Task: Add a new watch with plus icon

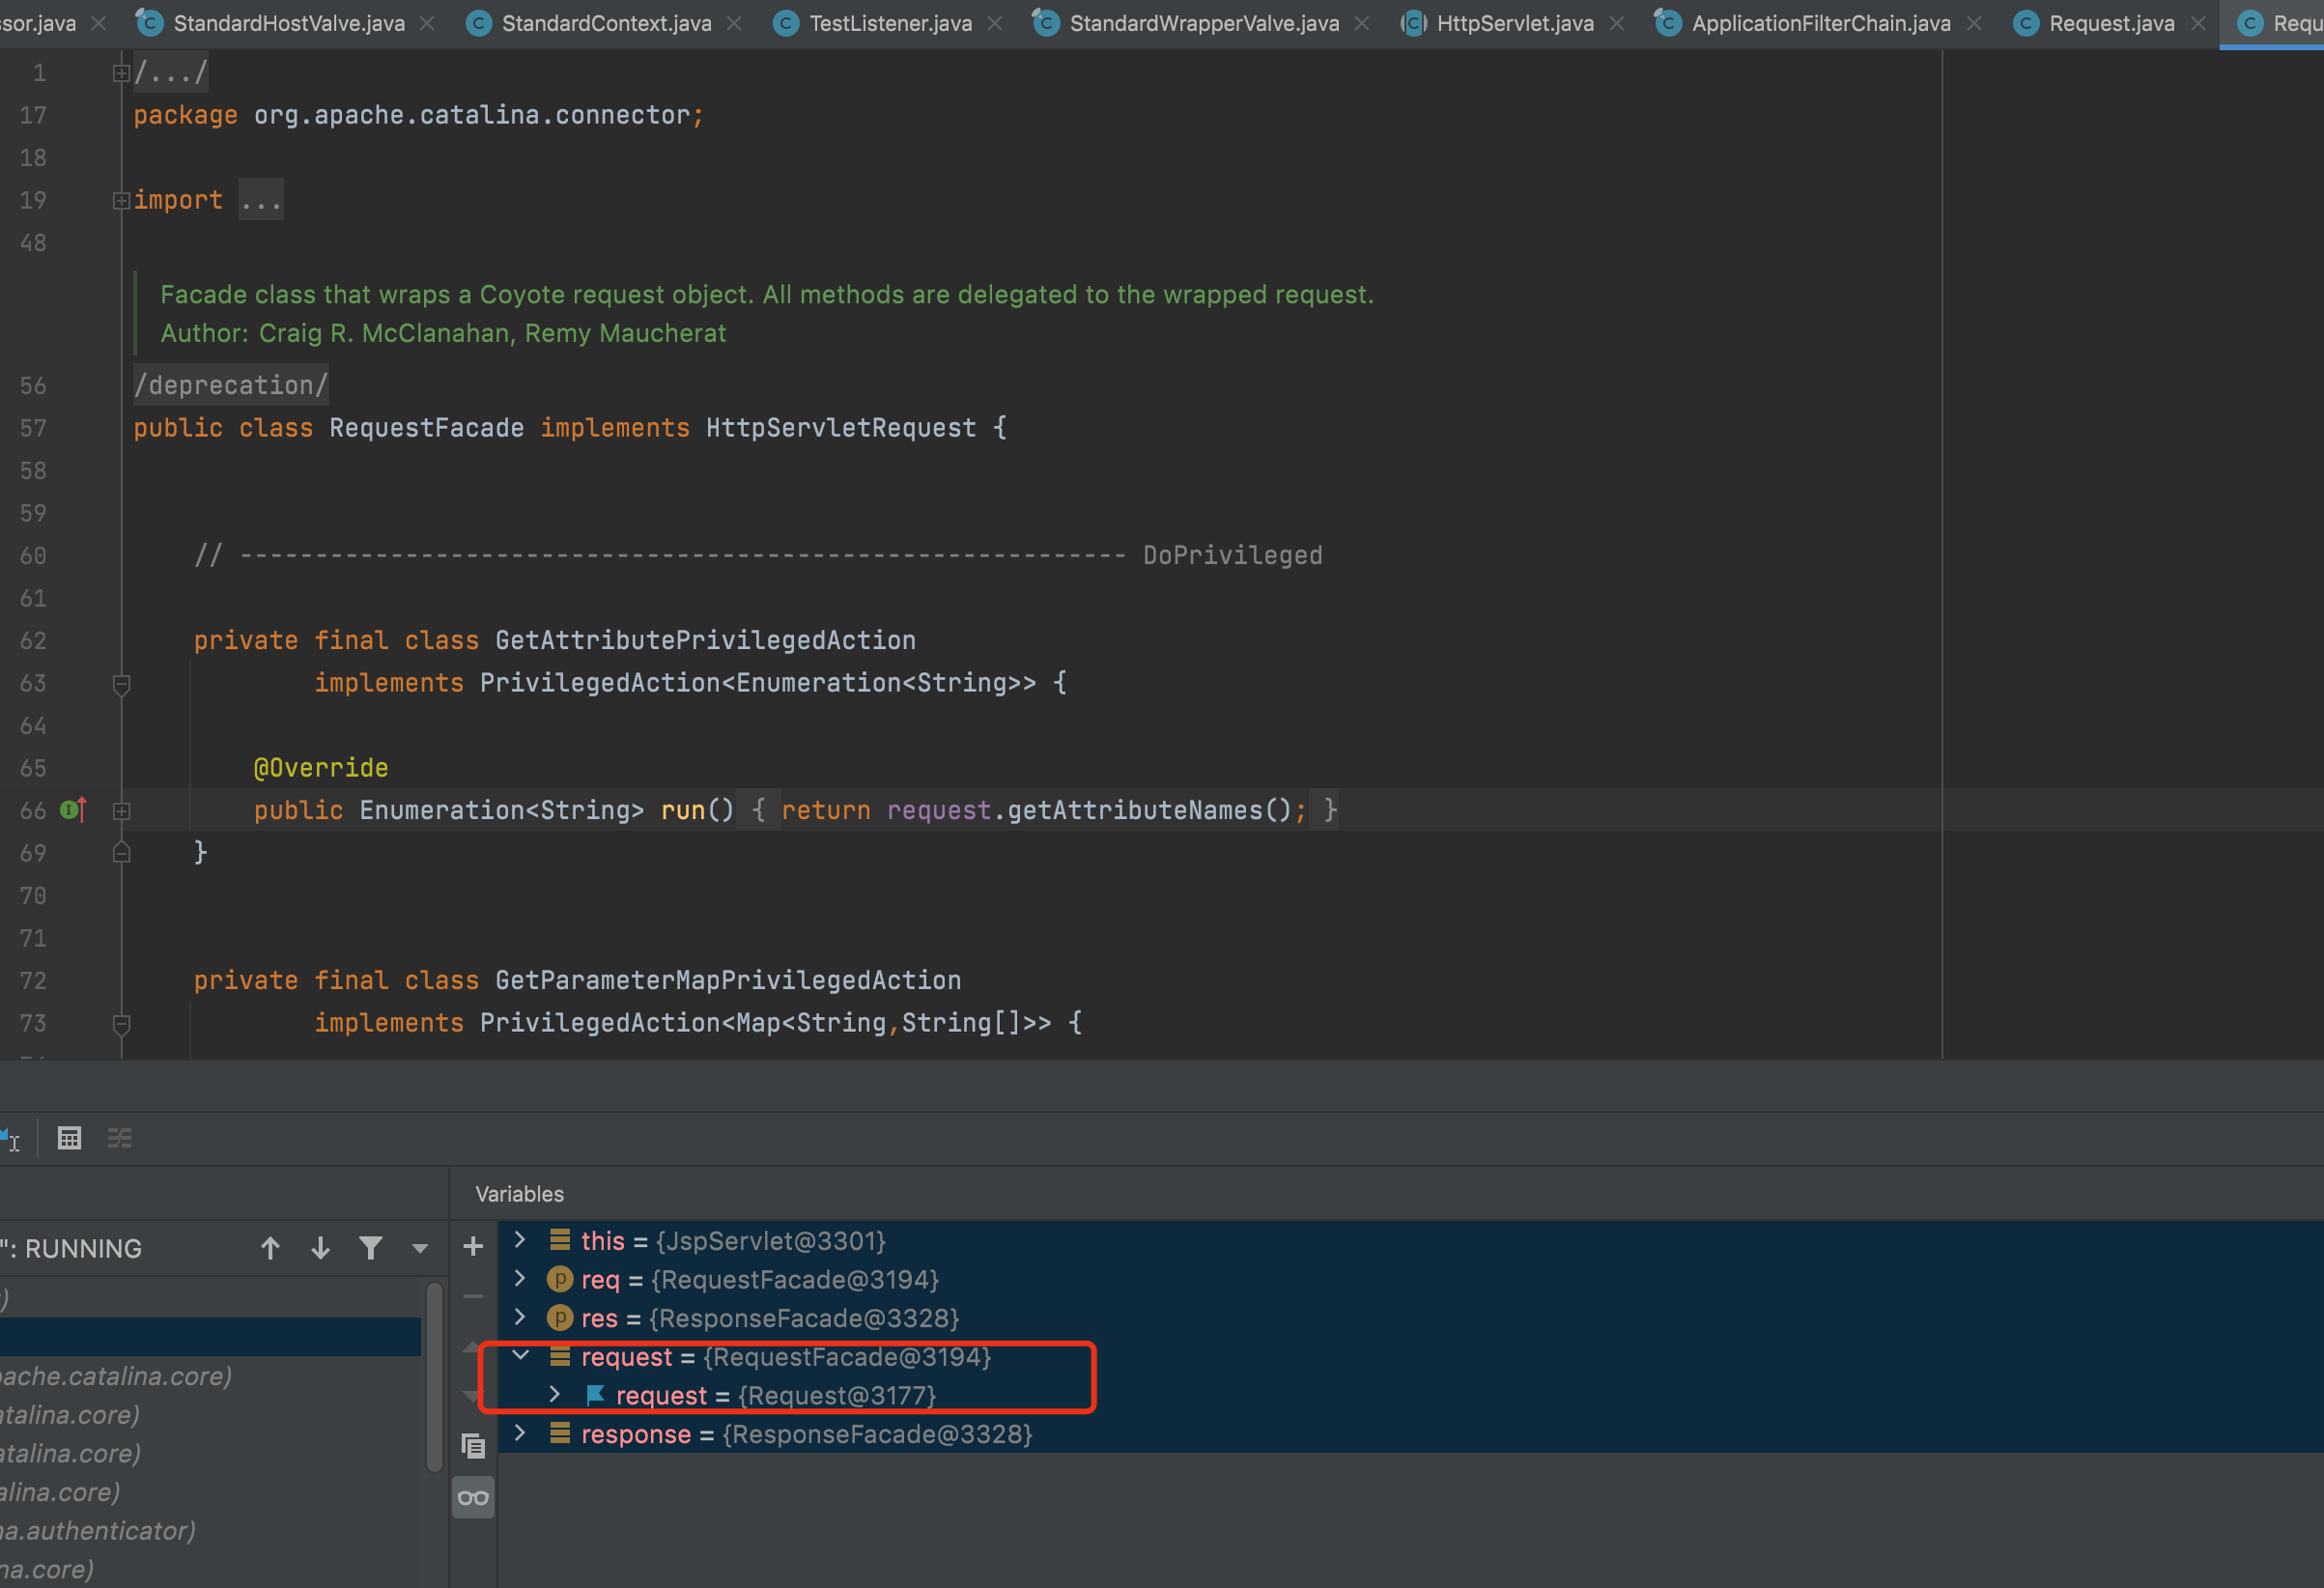Action: click(473, 1246)
